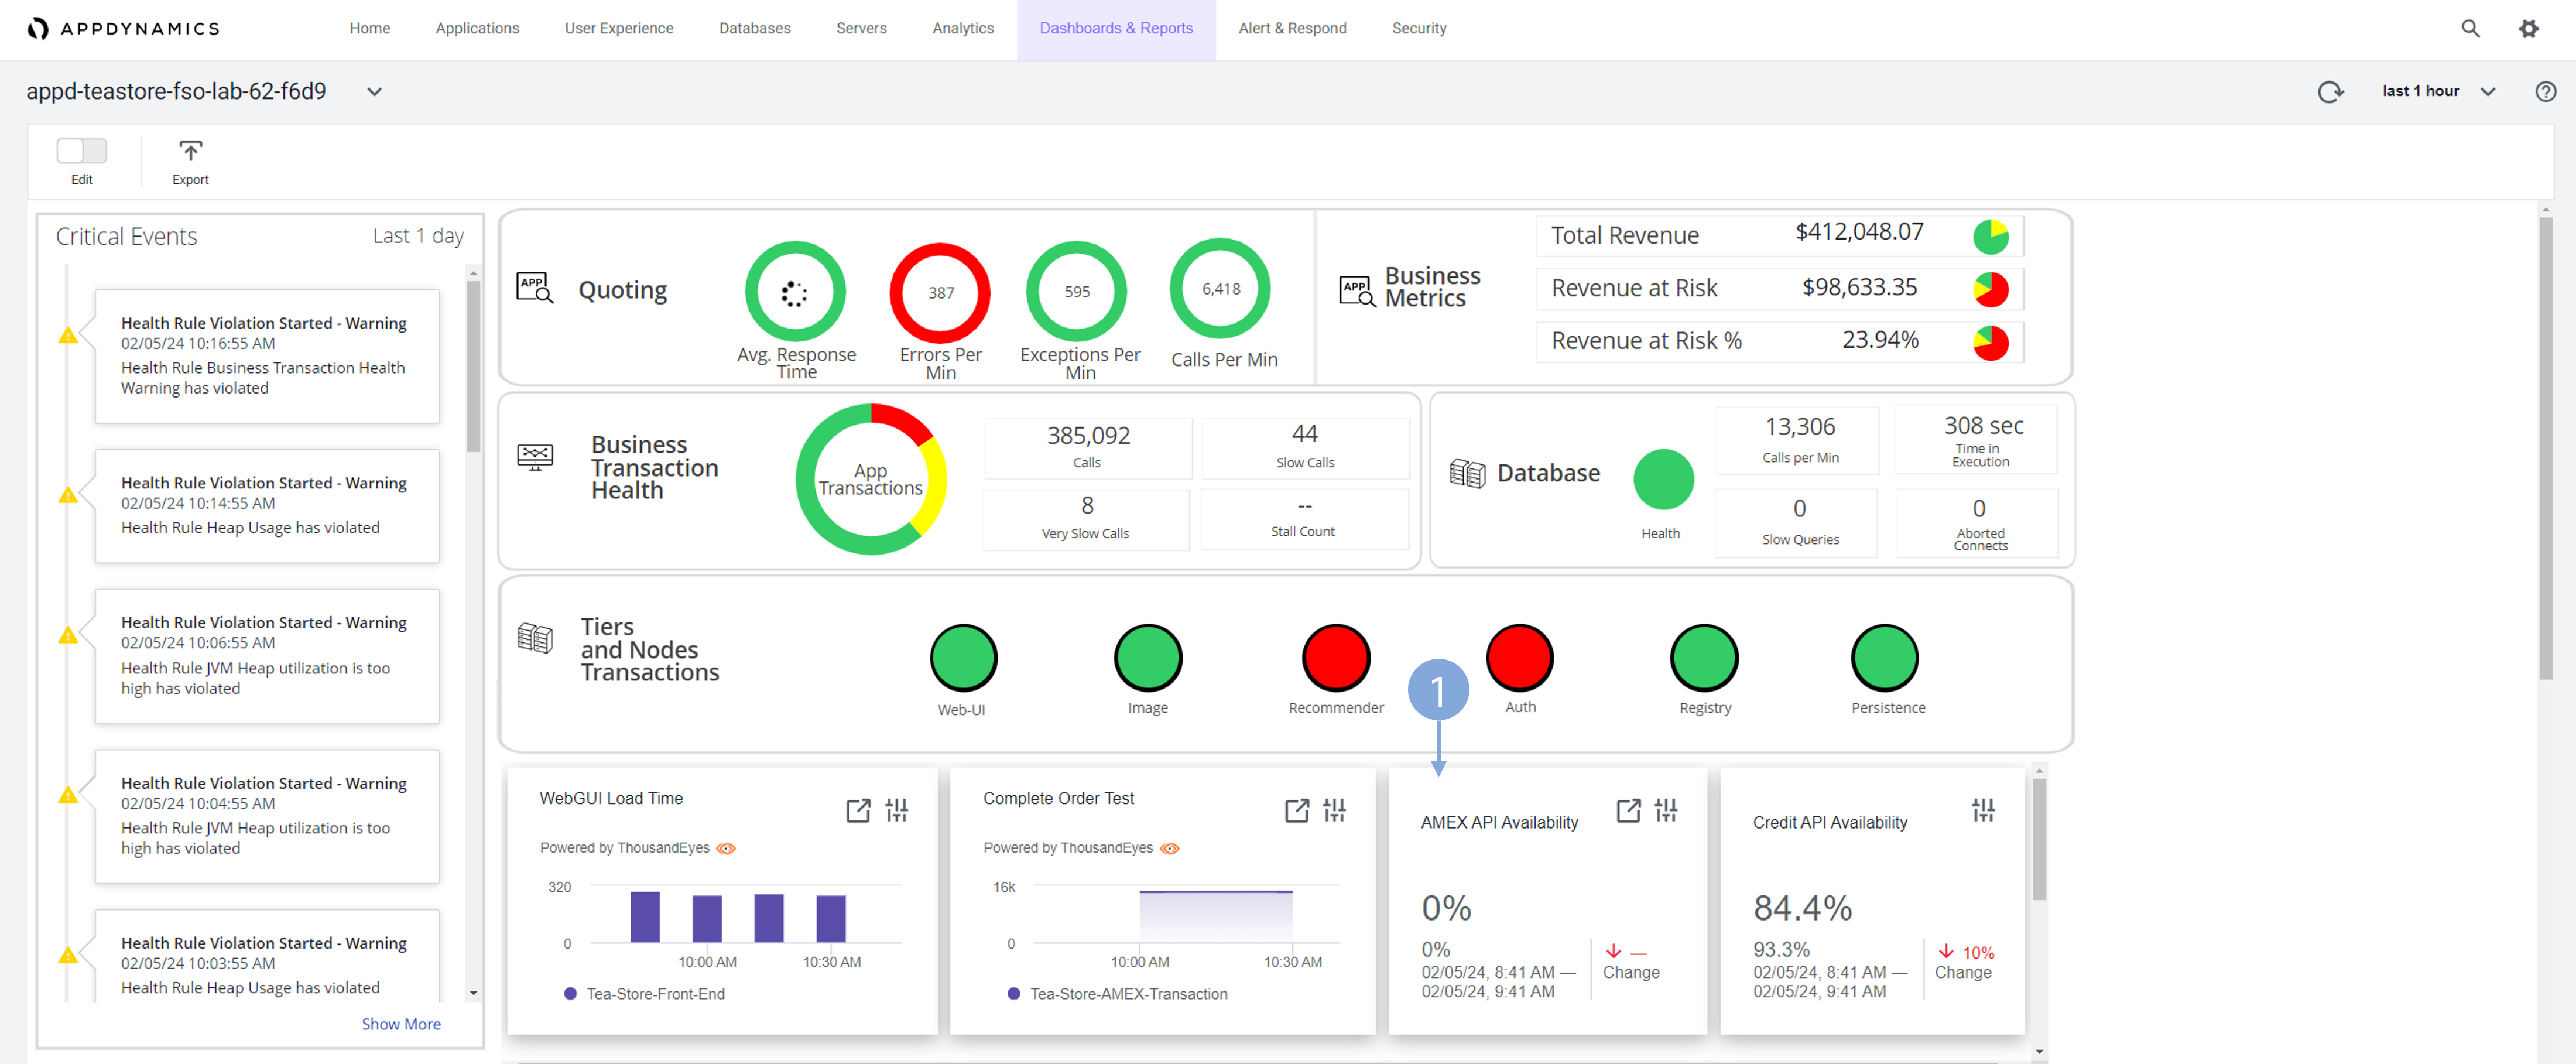Viewport: 2576px width, 1064px height.
Task: Open WebGUI Load Time in new window
Action: 858,810
